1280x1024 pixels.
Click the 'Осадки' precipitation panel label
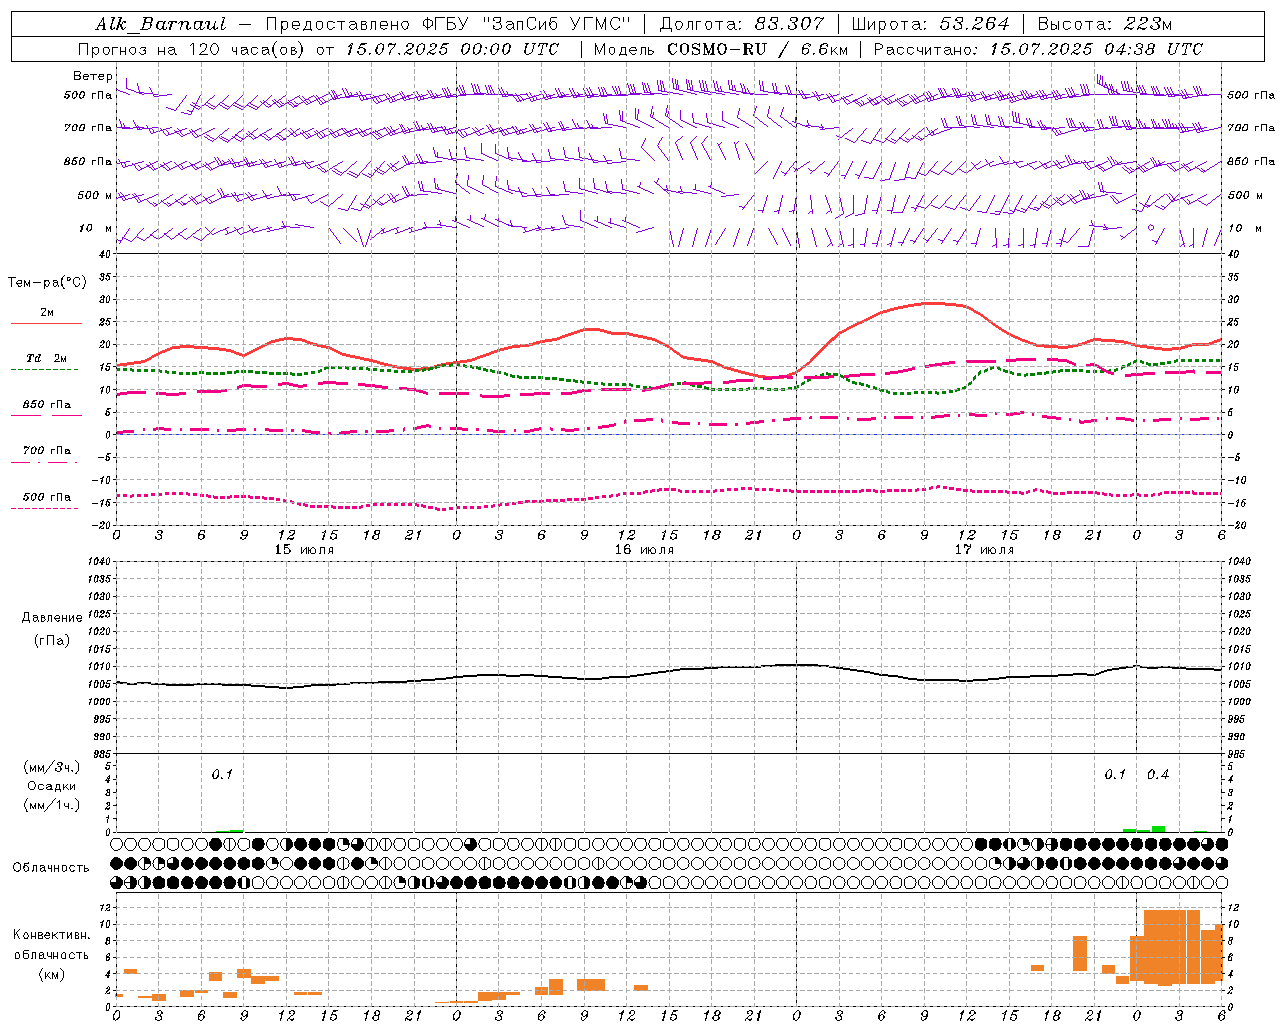[x=51, y=786]
